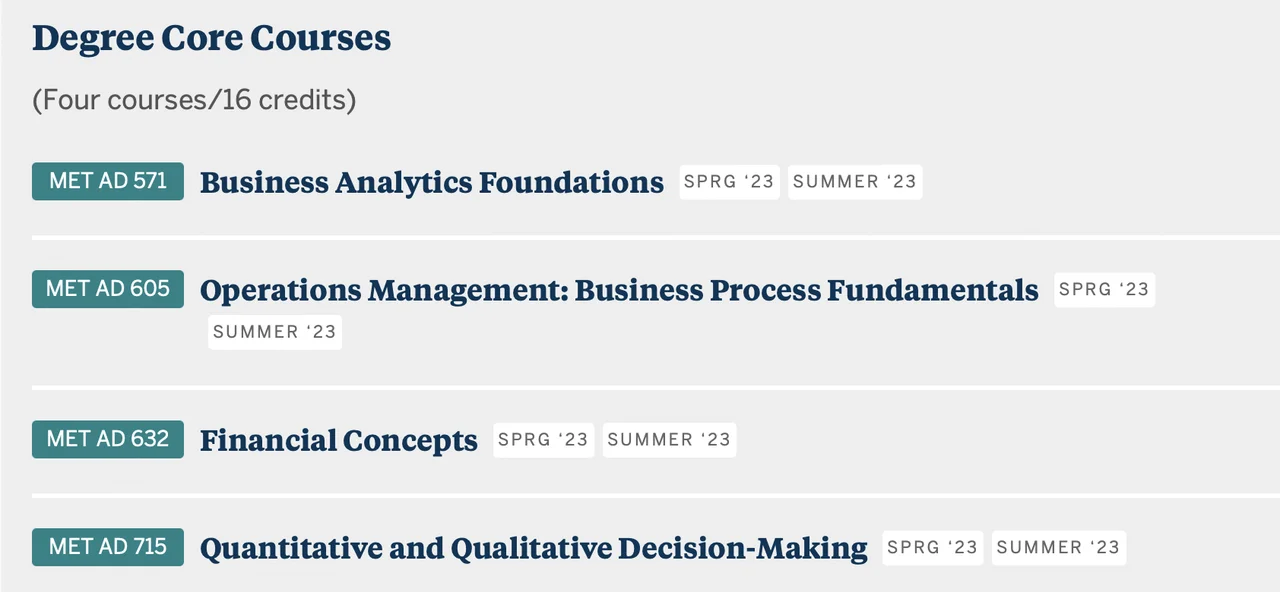
Task: Select SPRG '23 tag beside Financial Concepts
Action: click(x=543, y=440)
